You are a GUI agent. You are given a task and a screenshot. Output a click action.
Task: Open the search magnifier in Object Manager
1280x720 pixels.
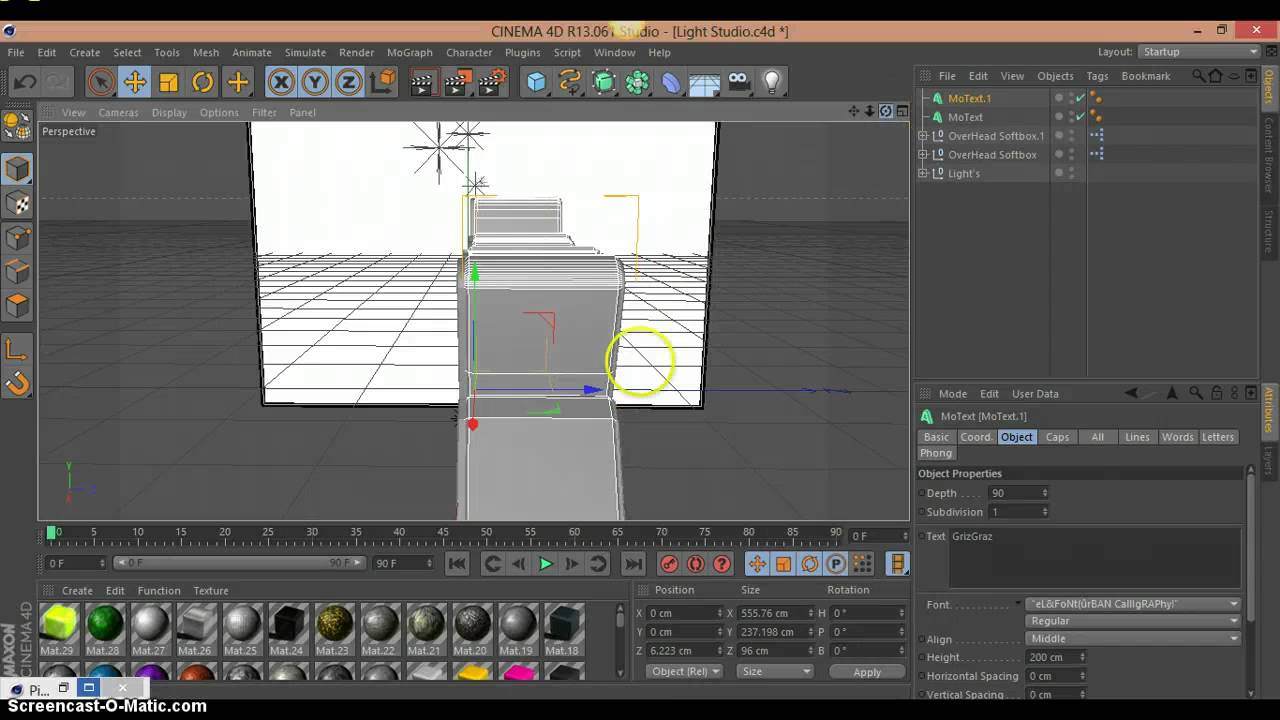coord(1198,75)
